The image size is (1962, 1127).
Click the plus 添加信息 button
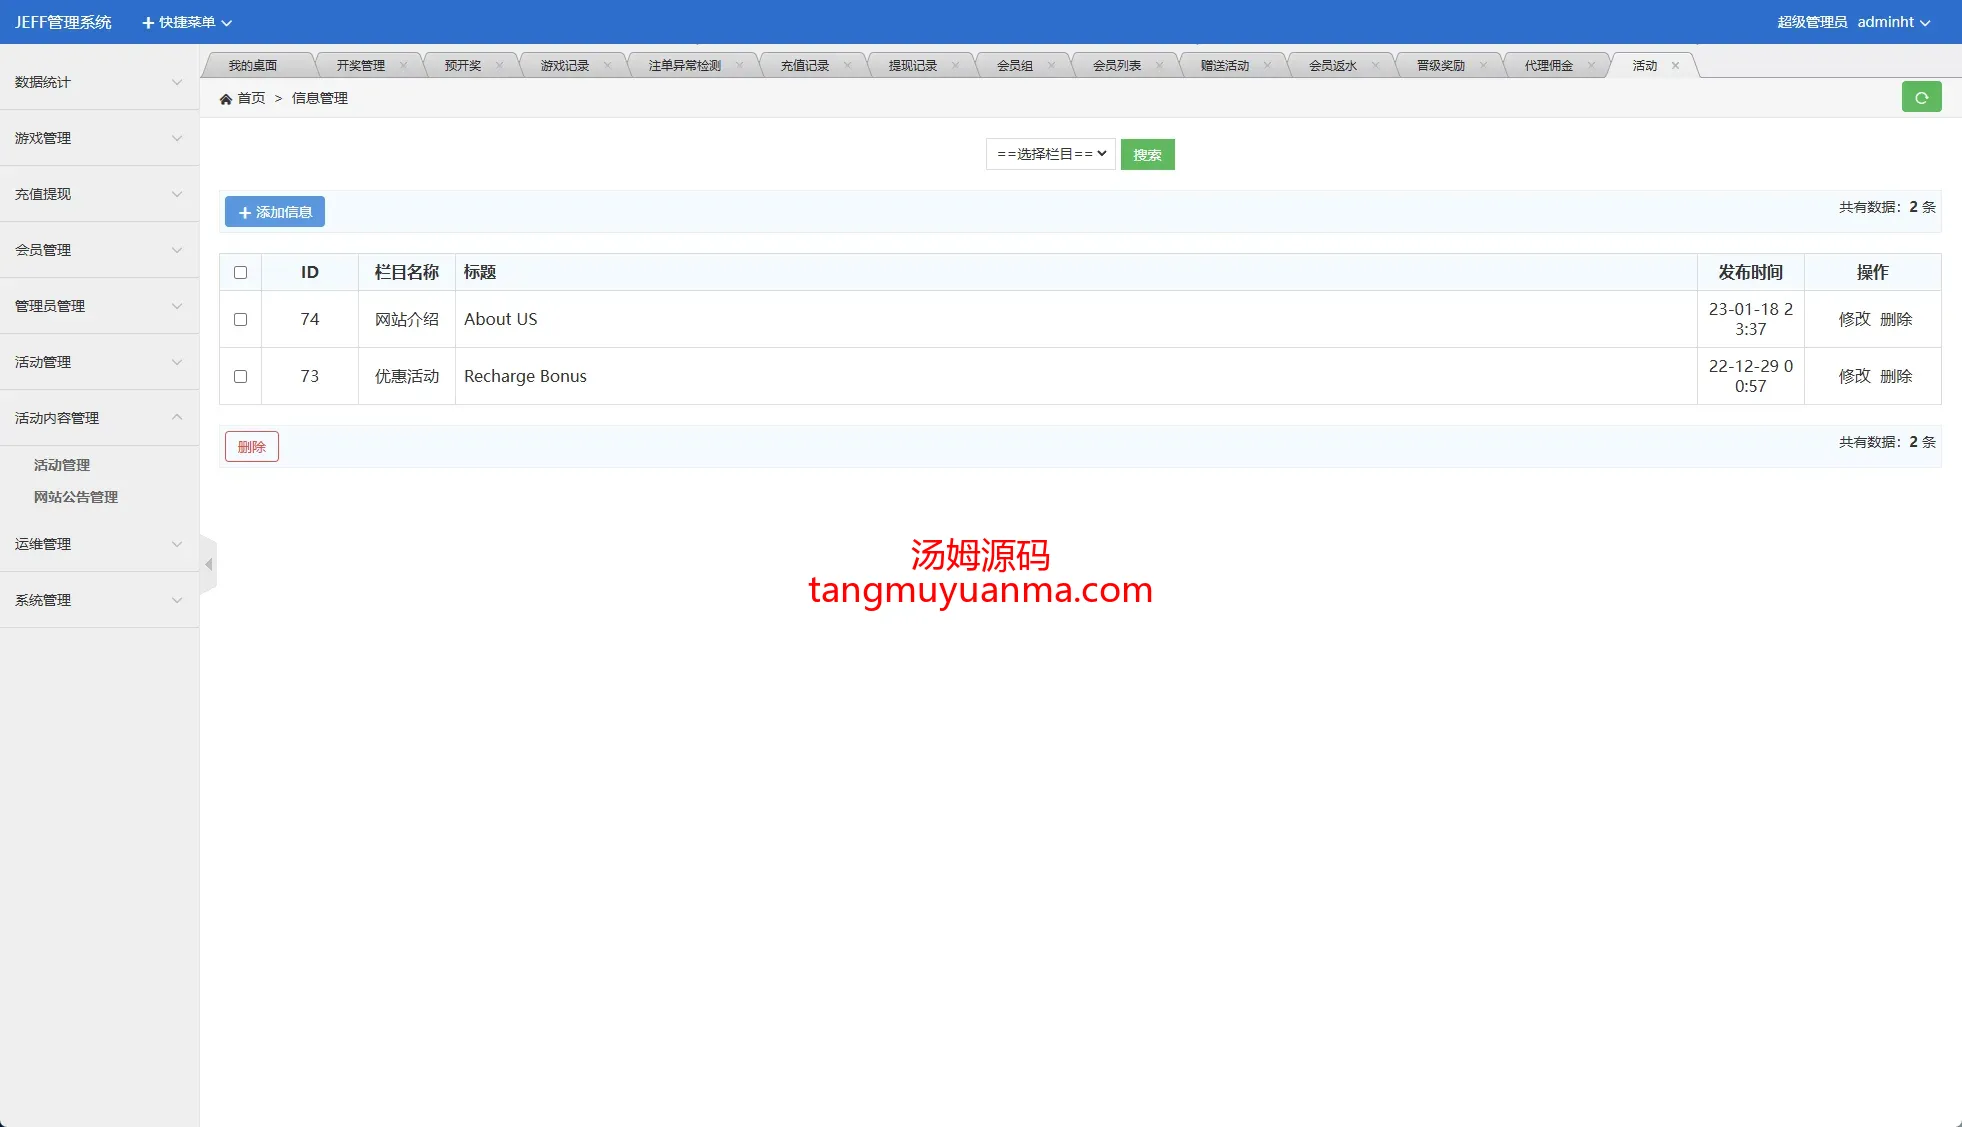coord(275,212)
